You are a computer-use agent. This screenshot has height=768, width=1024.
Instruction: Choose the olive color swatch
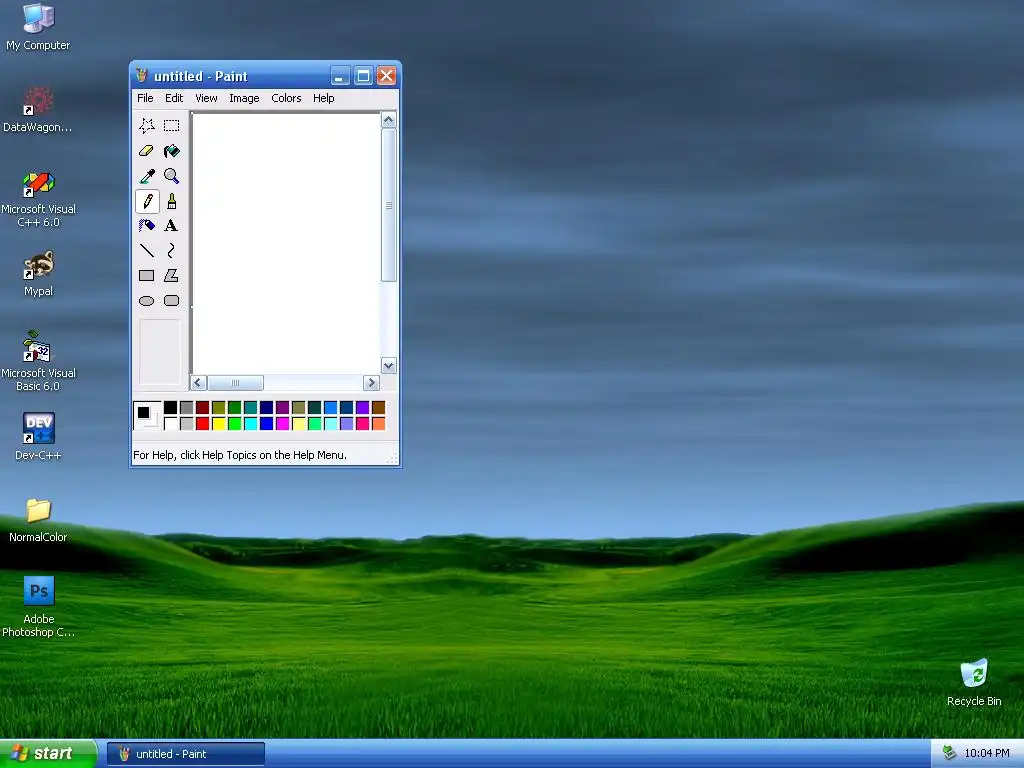[x=219, y=408]
